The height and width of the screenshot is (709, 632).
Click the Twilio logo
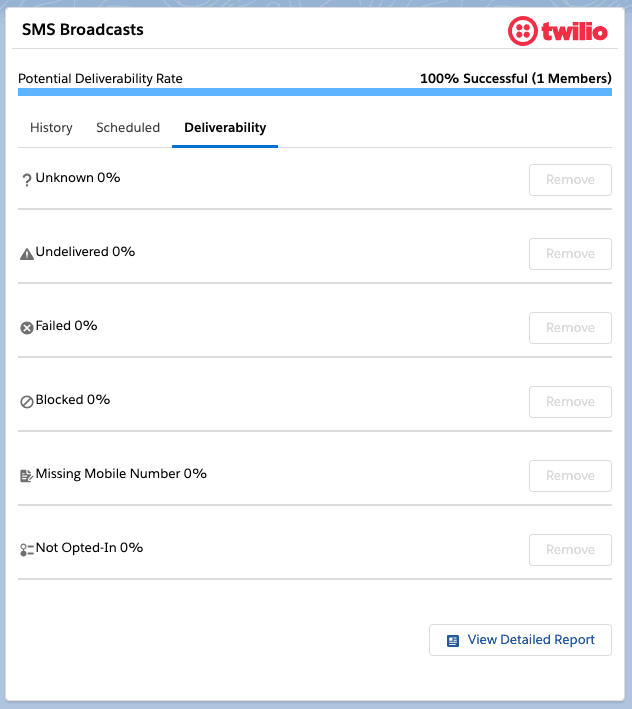click(557, 30)
